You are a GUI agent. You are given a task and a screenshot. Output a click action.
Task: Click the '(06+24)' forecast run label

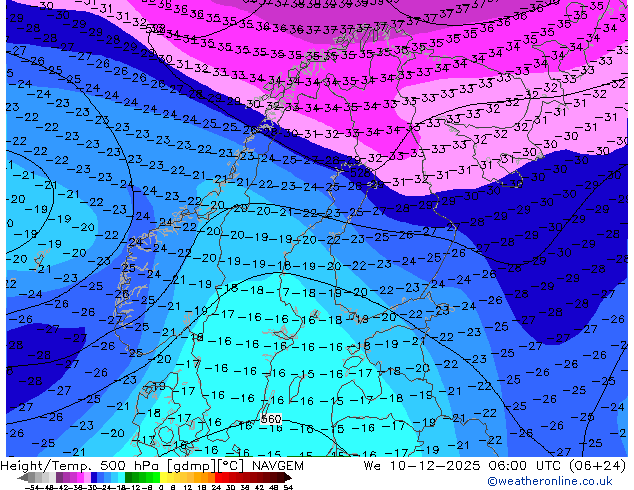click(597, 466)
